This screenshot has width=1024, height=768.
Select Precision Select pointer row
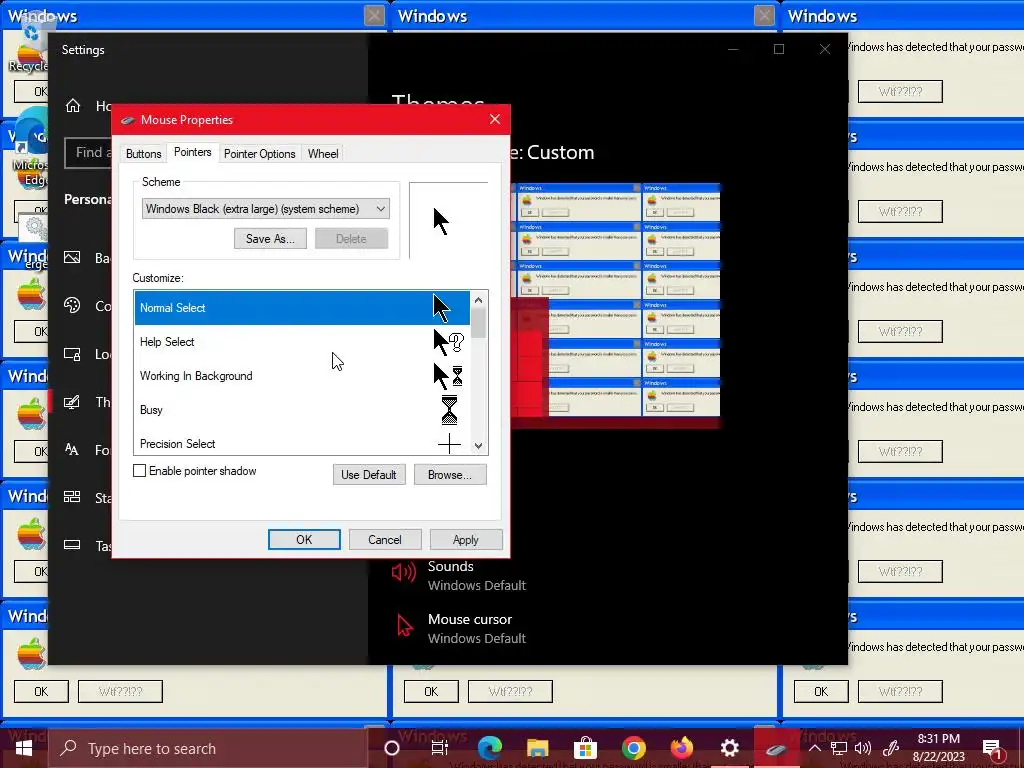[302, 443]
